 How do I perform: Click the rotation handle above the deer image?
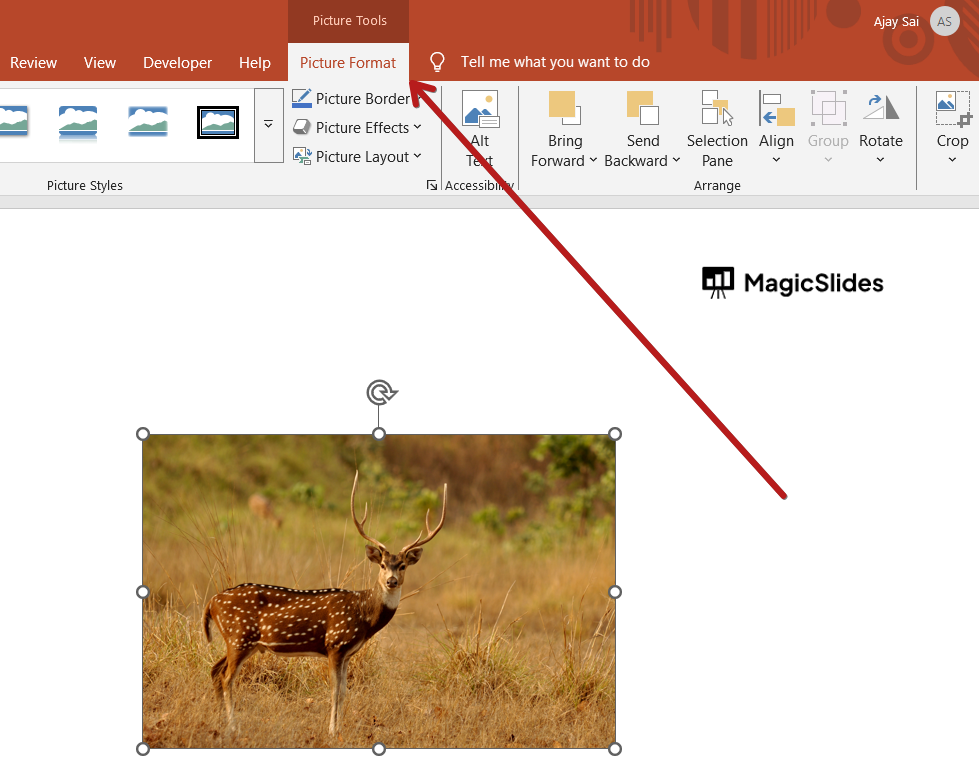click(x=379, y=392)
